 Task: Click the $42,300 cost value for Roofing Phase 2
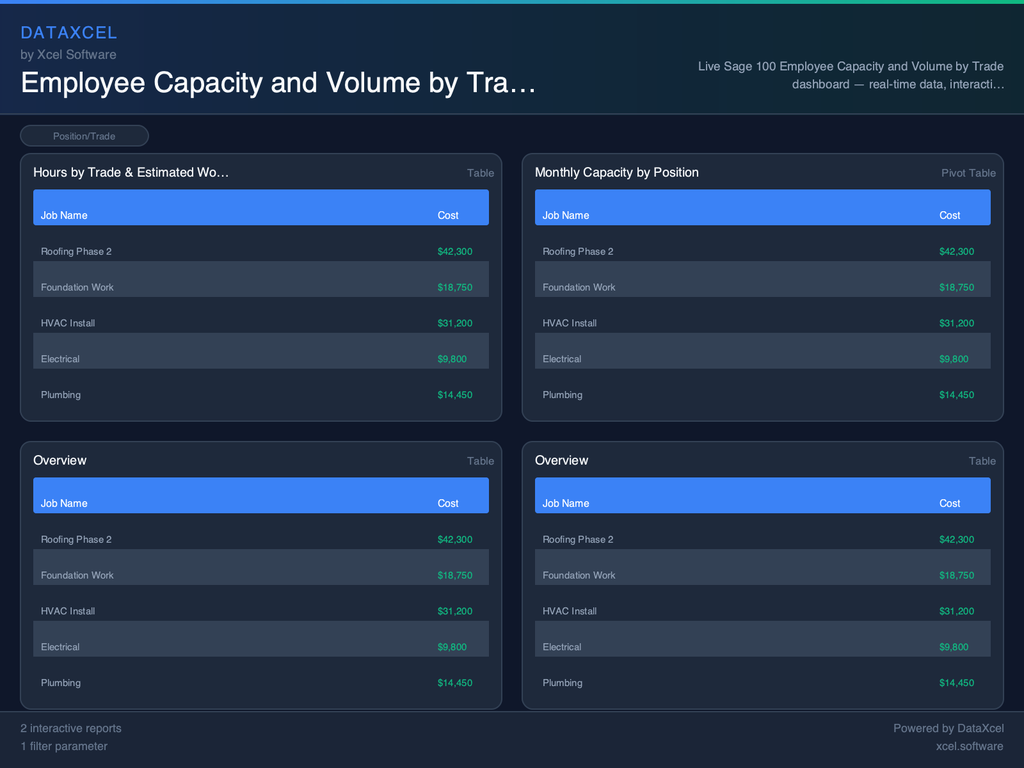(455, 251)
